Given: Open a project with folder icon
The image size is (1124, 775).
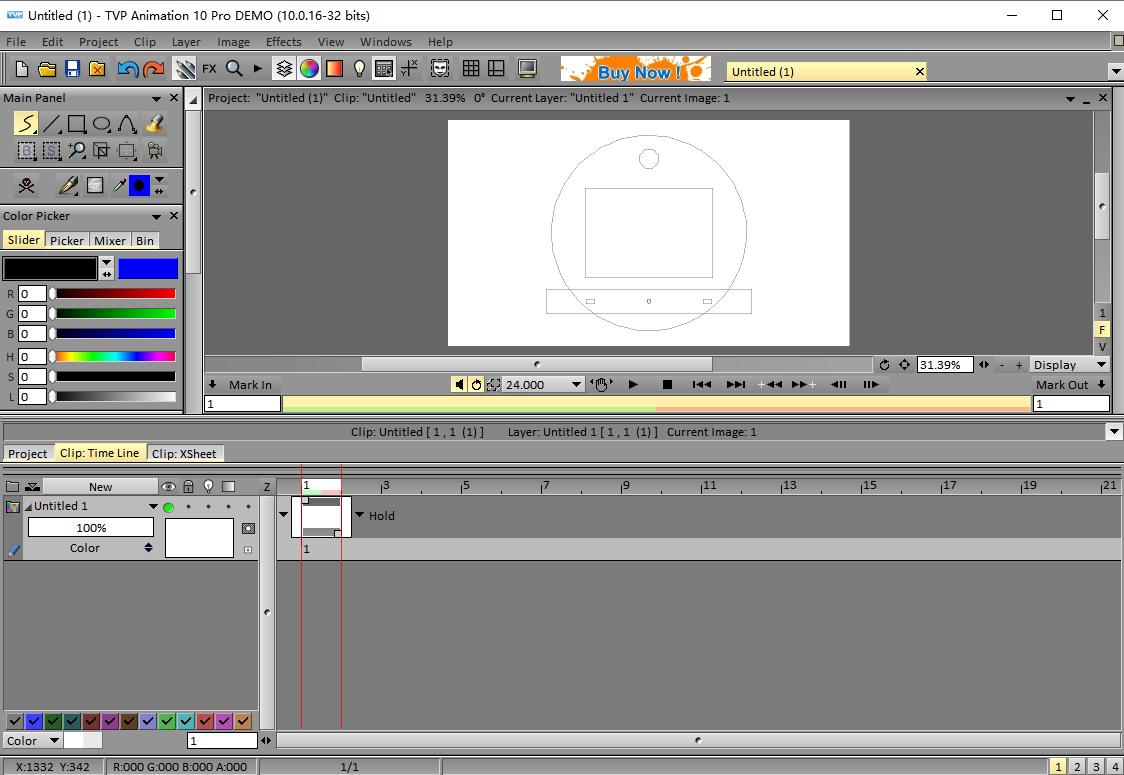Looking at the screenshot, I should [47, 69].
